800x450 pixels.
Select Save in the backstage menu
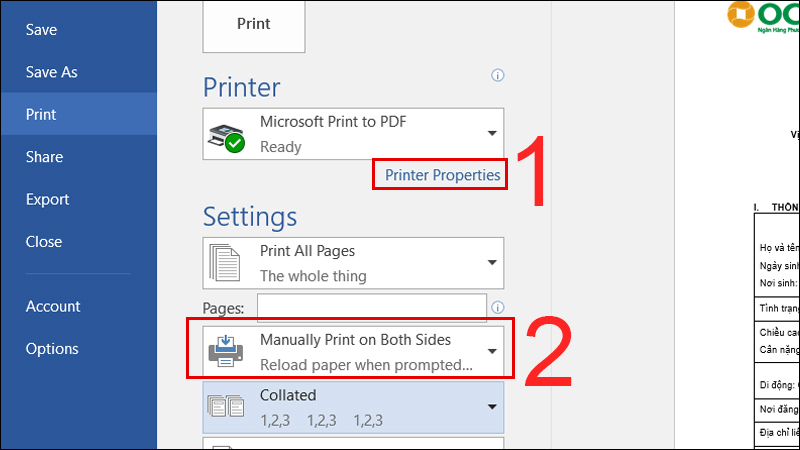pos(41,30)
